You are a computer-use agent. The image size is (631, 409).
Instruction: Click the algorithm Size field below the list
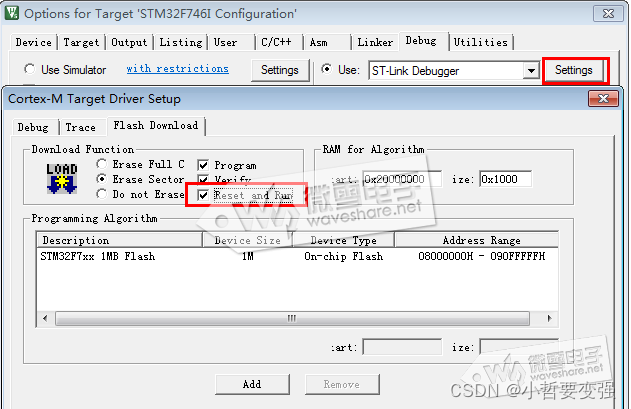519,347
